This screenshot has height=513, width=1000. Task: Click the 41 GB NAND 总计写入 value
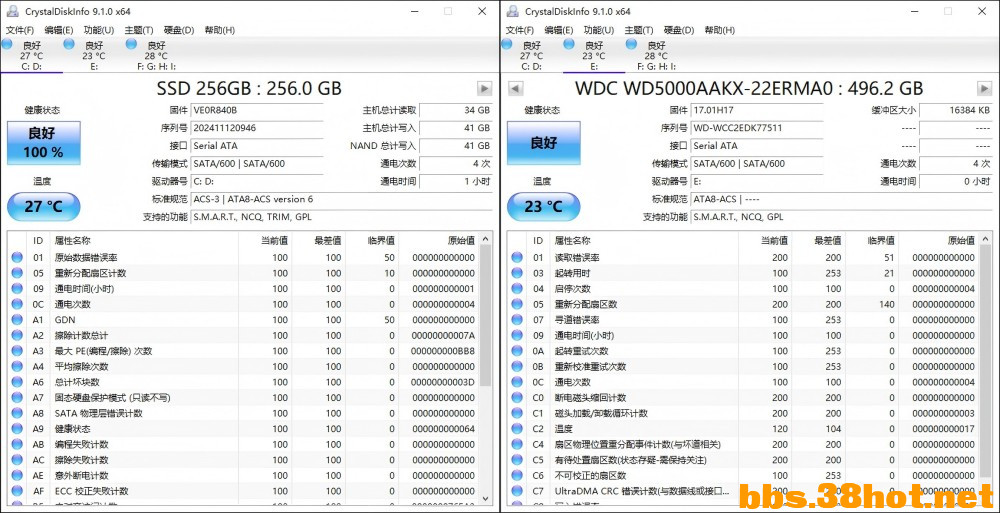coord(456,145)
